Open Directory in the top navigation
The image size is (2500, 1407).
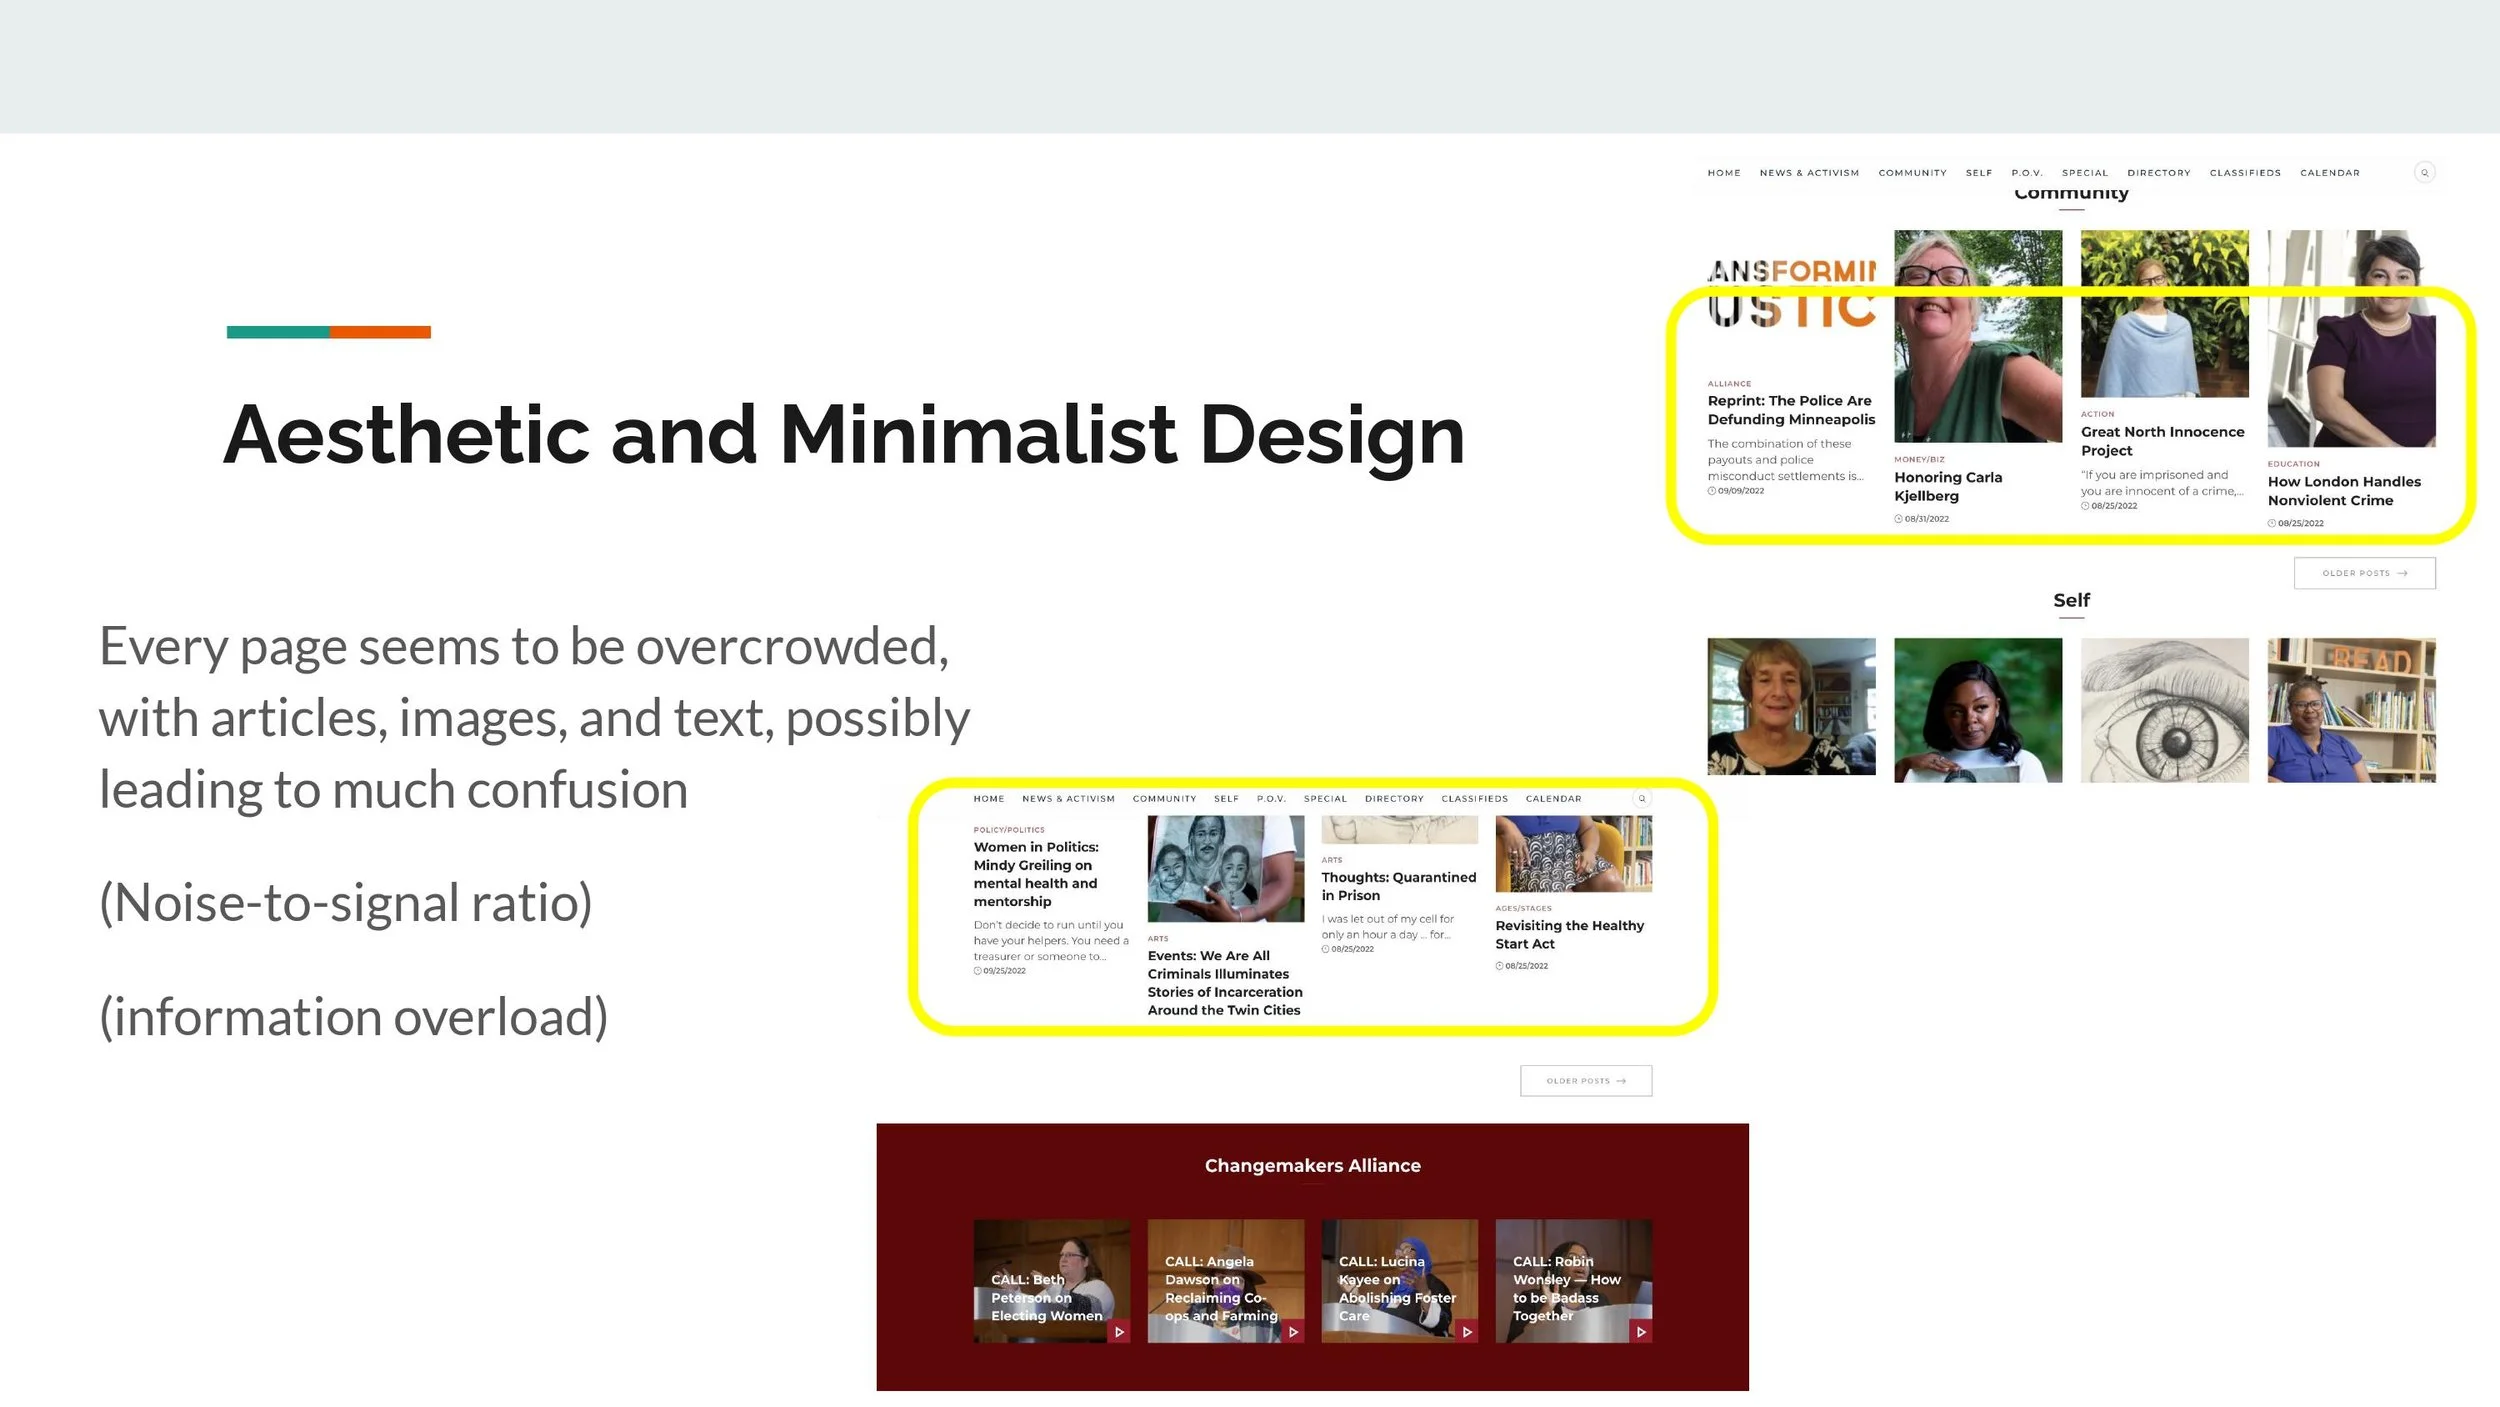(x=2158, y=173)
